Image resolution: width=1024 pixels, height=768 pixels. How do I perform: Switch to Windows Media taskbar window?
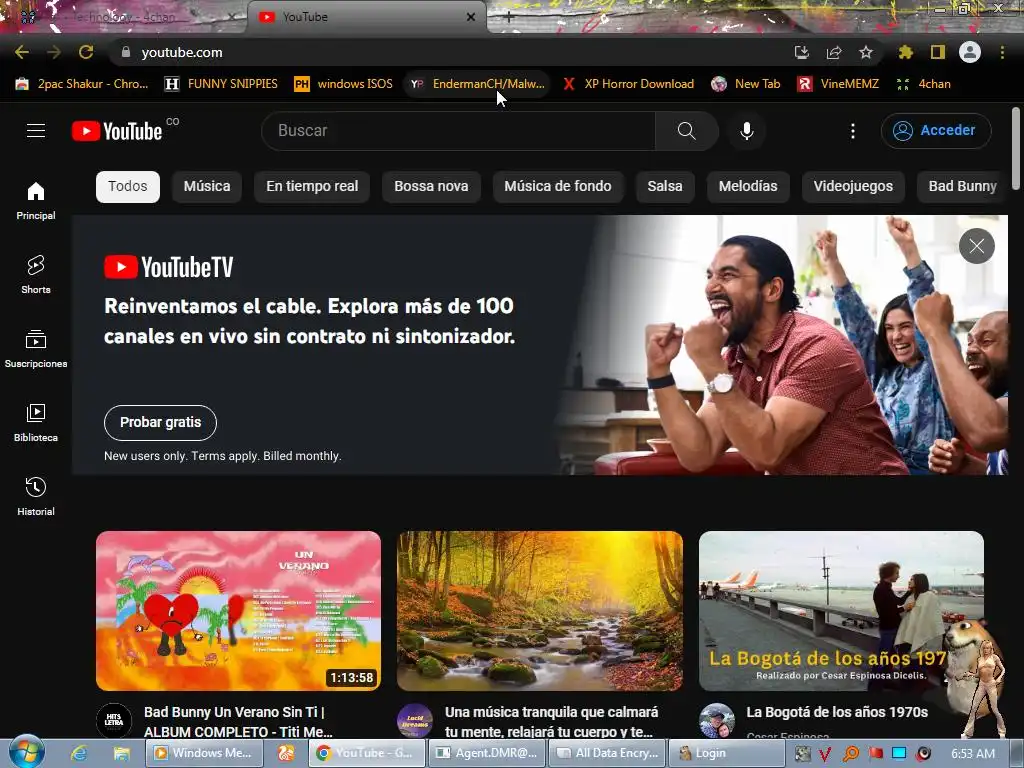tap(206, 753)
